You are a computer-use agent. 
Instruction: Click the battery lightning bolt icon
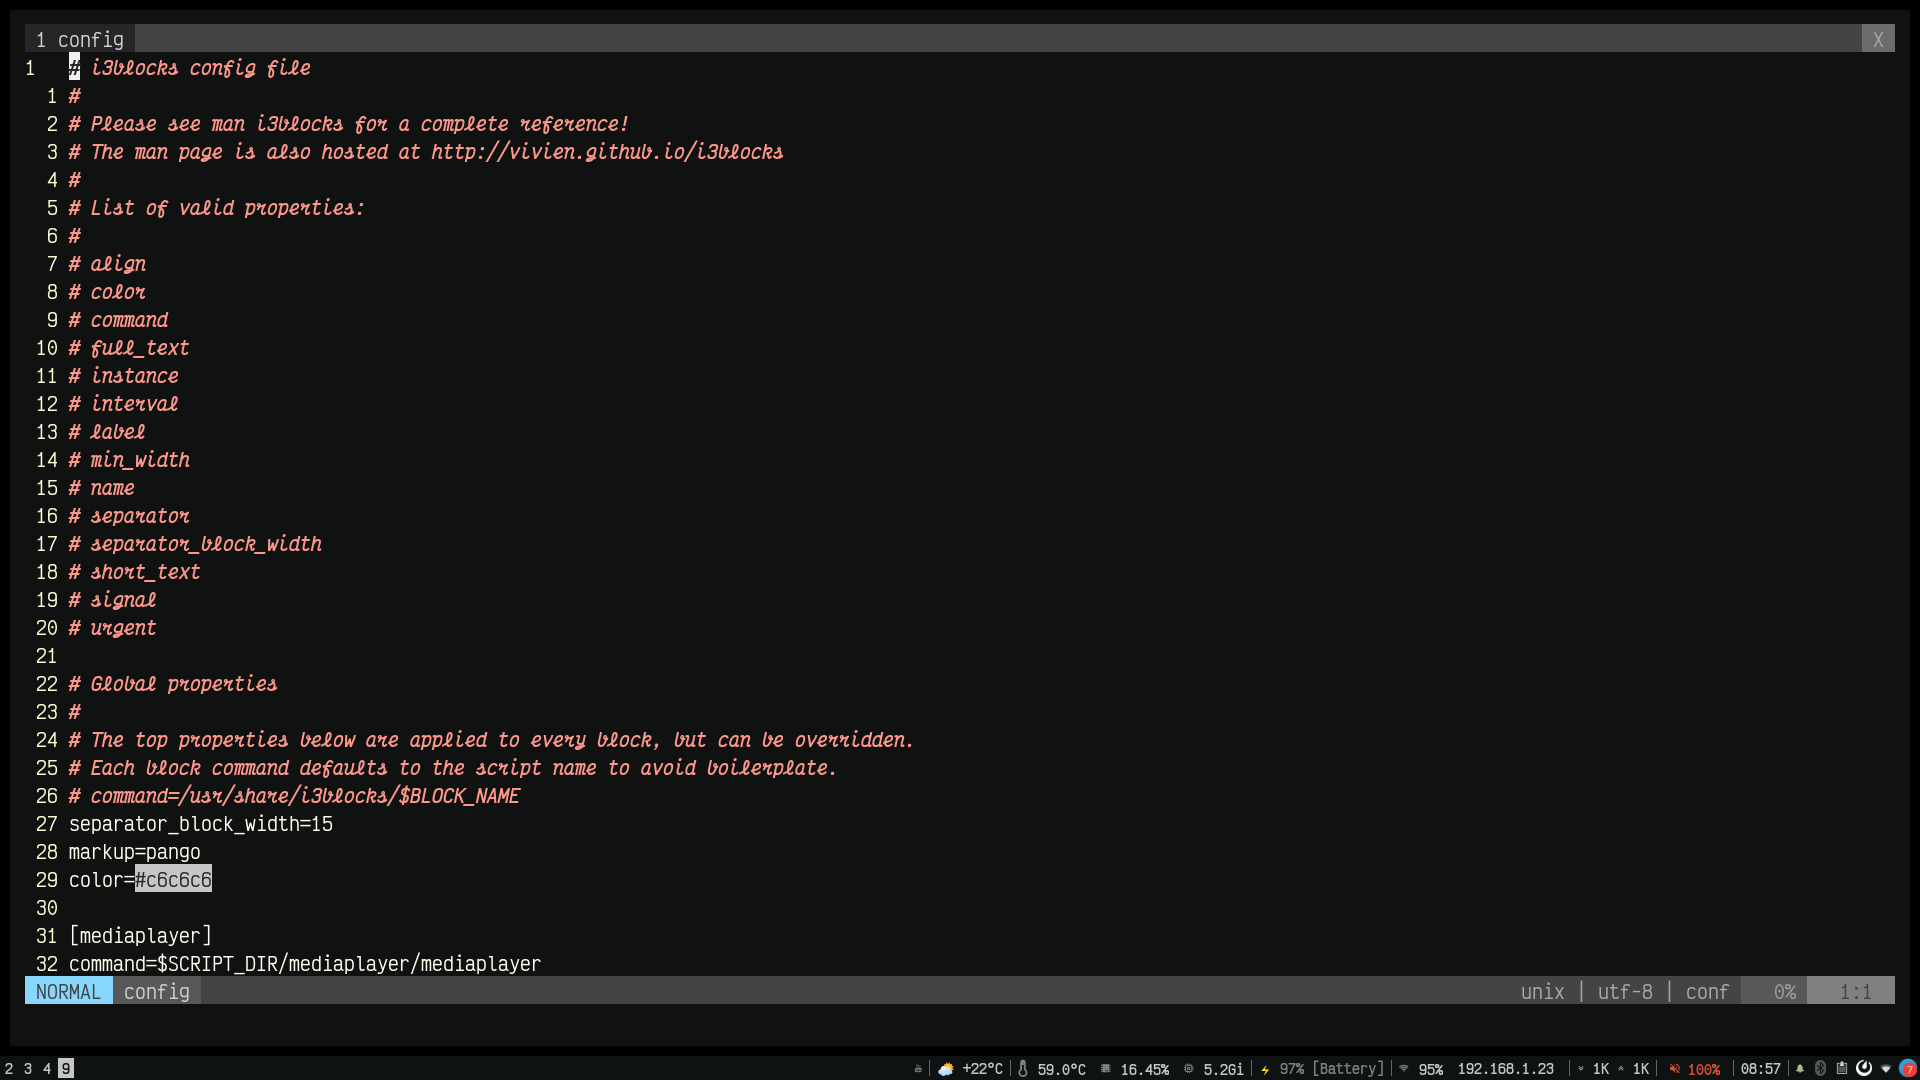pyautogui.click(x=1265, y=1069)
